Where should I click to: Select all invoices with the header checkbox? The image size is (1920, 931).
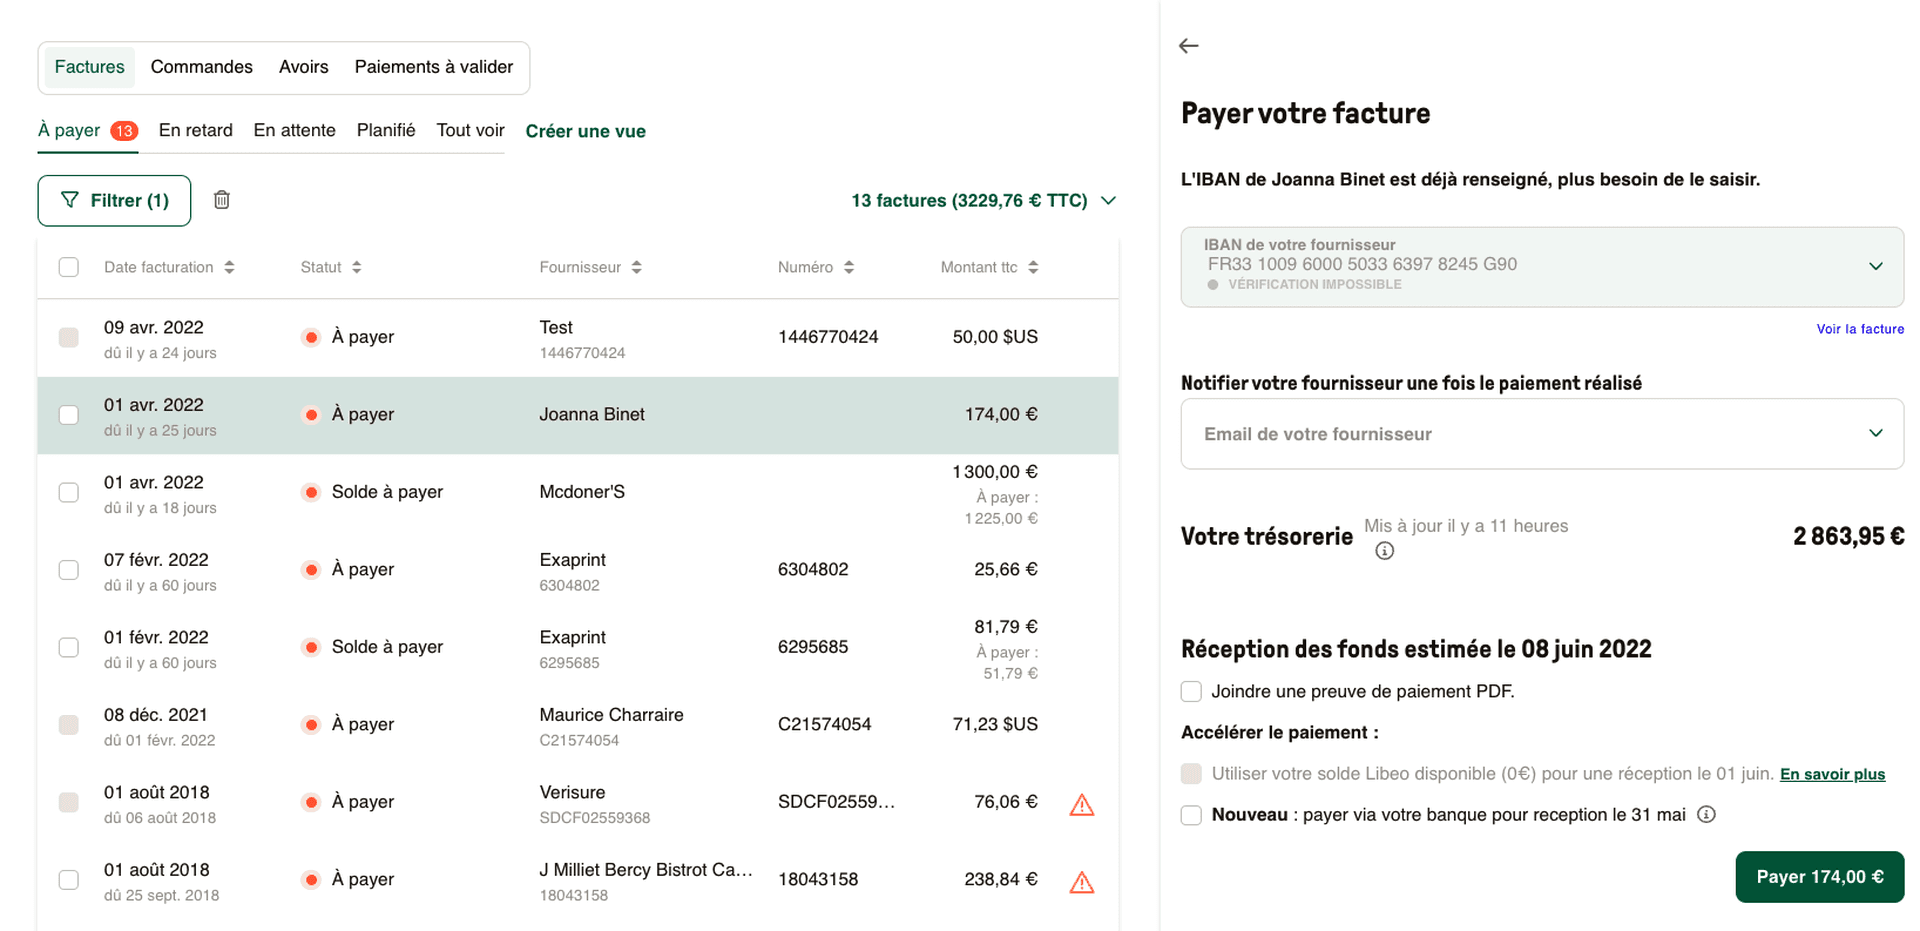[68, 267]
